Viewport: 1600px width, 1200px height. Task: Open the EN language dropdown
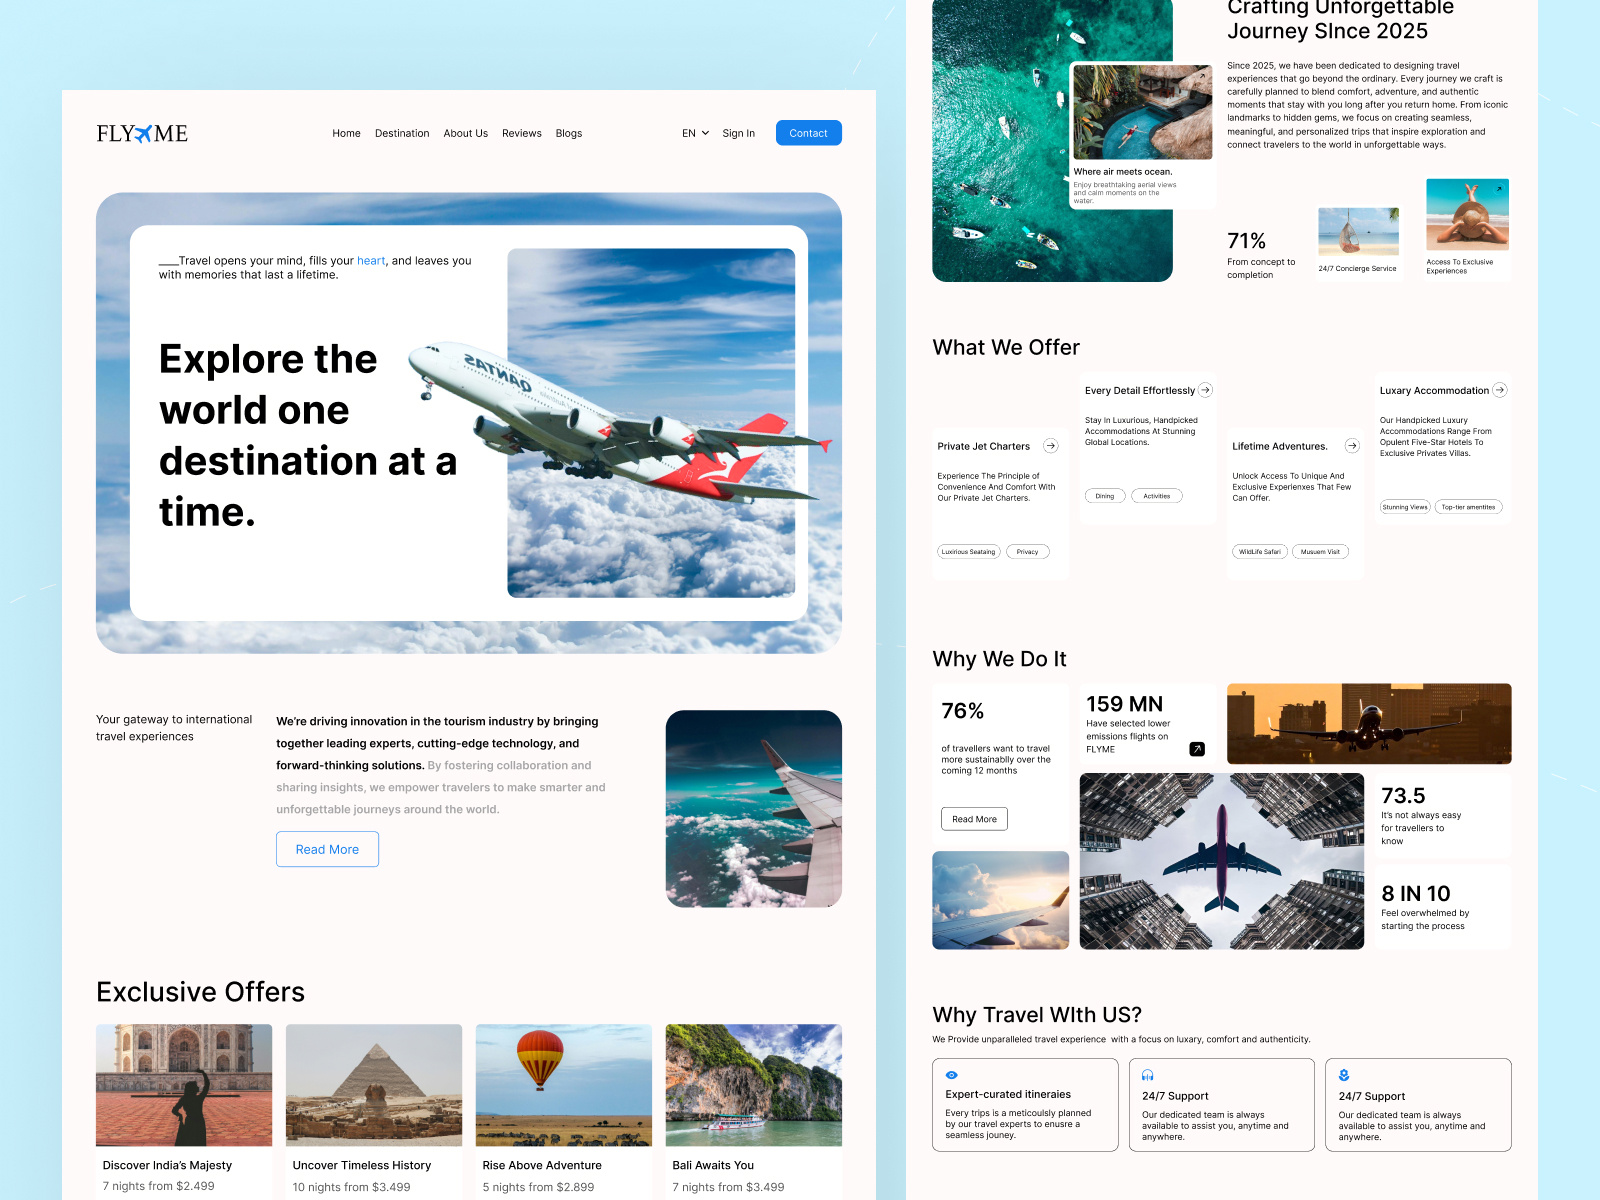[693, 133]
